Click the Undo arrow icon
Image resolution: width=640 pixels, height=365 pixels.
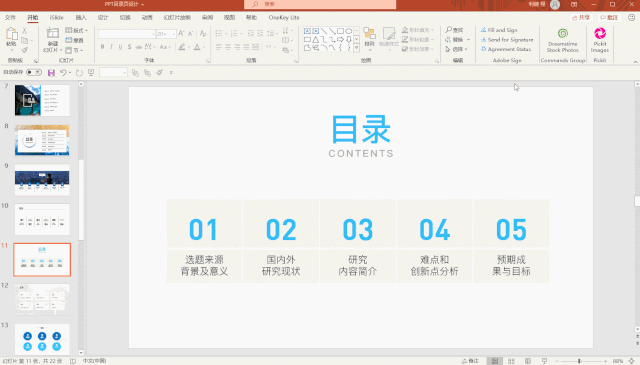coord(63,73)
